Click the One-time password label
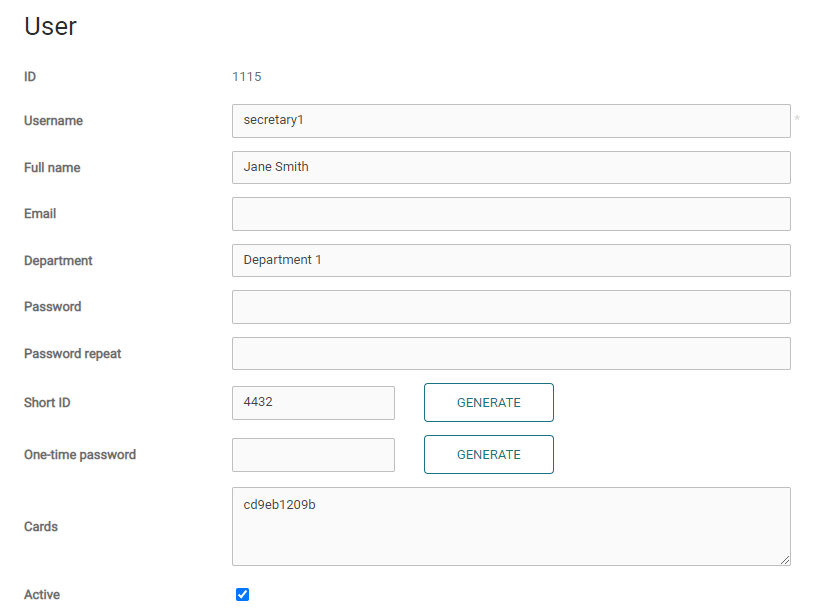This screenshot has height=615, width=824. [80, 455]
